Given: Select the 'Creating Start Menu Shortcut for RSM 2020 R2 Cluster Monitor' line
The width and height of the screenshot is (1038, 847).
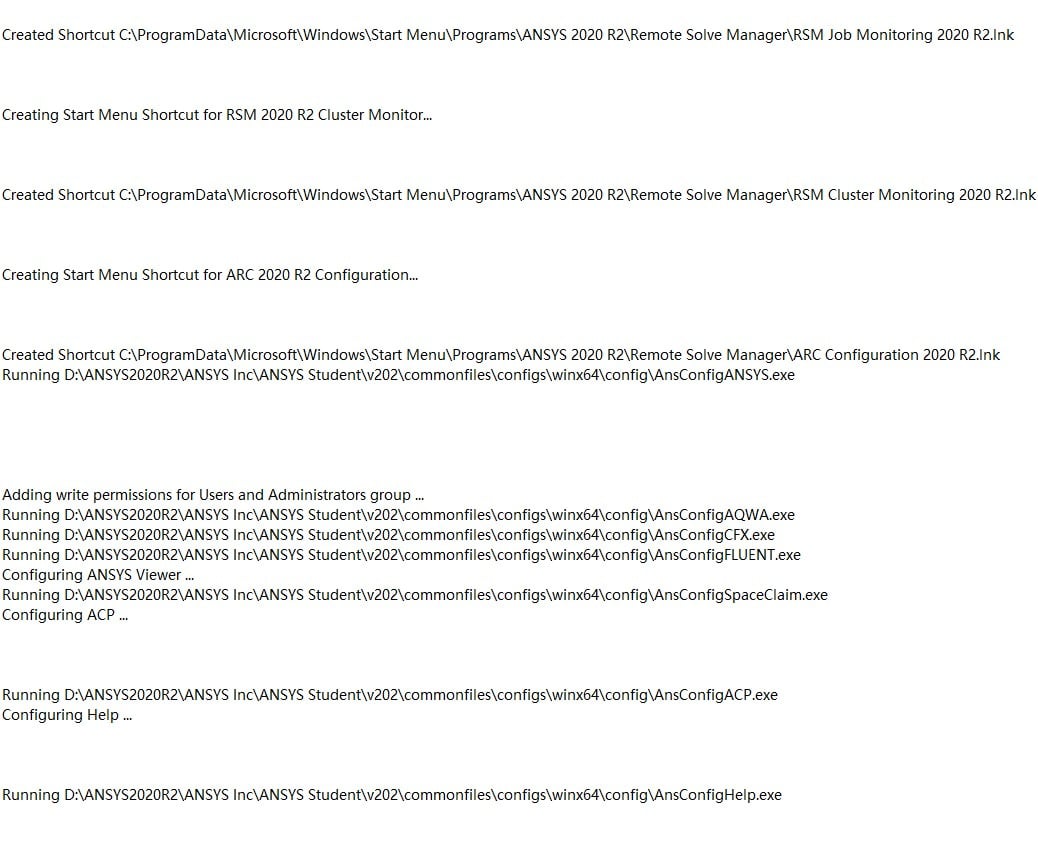Looking at the screenshot, I should click(x=216, y=115).
